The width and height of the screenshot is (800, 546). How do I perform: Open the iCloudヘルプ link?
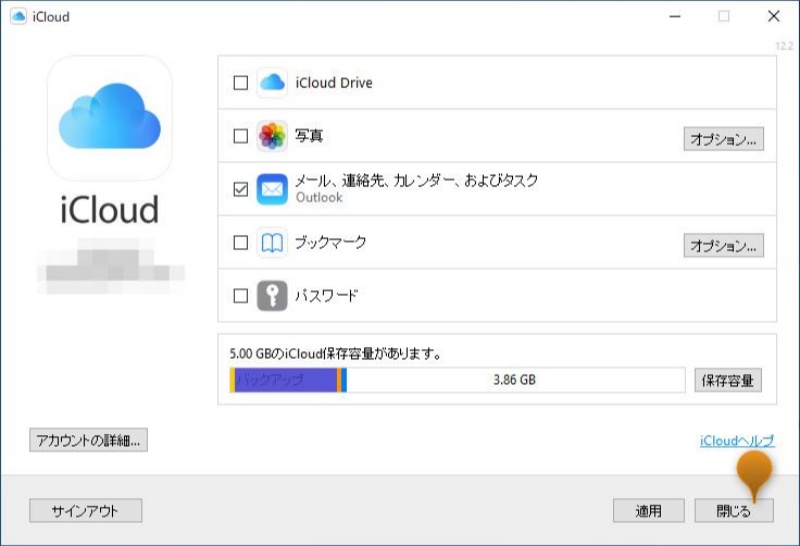(x=737, y=440)
